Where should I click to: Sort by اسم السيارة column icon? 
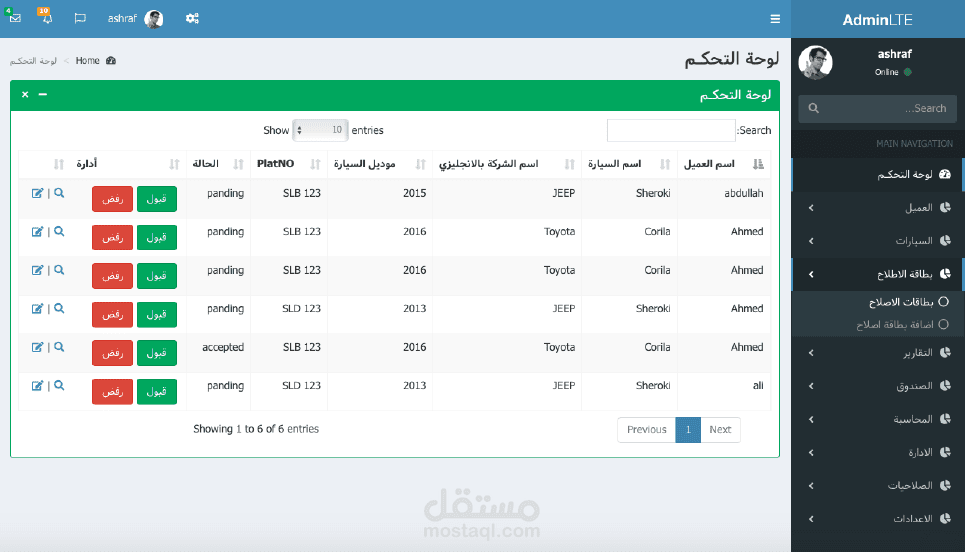click(665, 164)
